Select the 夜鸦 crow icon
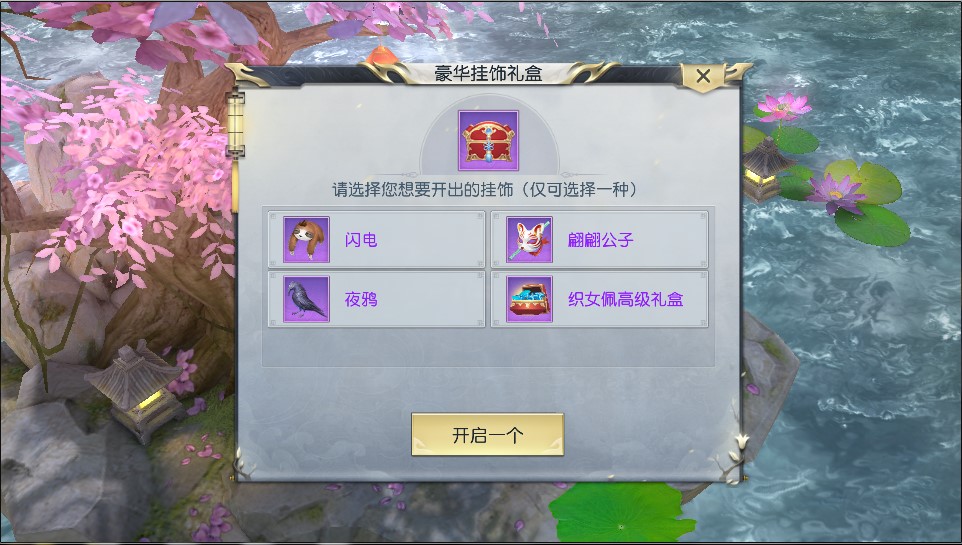Screen dimensions: 962x545 306,299
